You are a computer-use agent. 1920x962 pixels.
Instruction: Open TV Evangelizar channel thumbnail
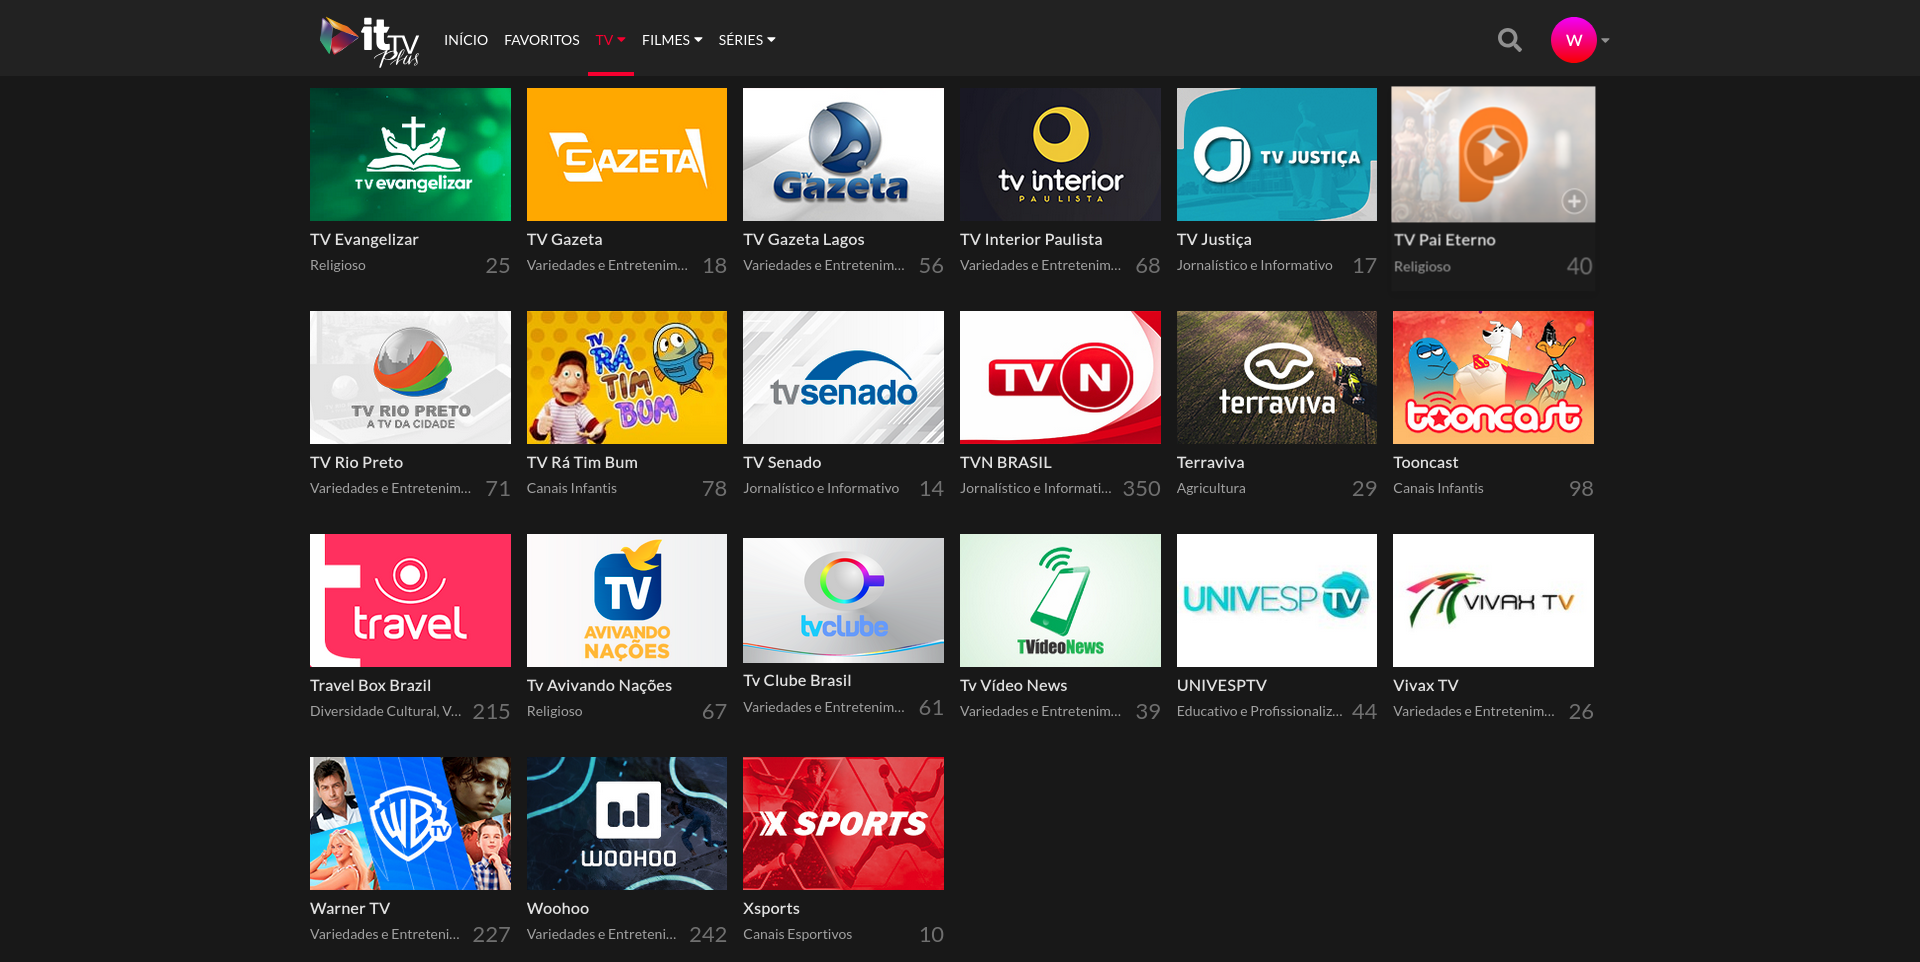[410, 154]
